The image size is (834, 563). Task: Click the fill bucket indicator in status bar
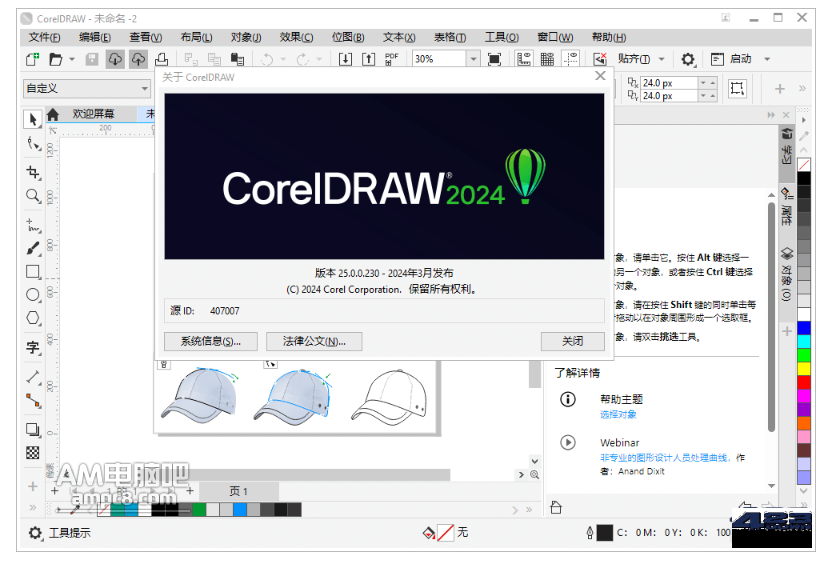pos(429,533)
